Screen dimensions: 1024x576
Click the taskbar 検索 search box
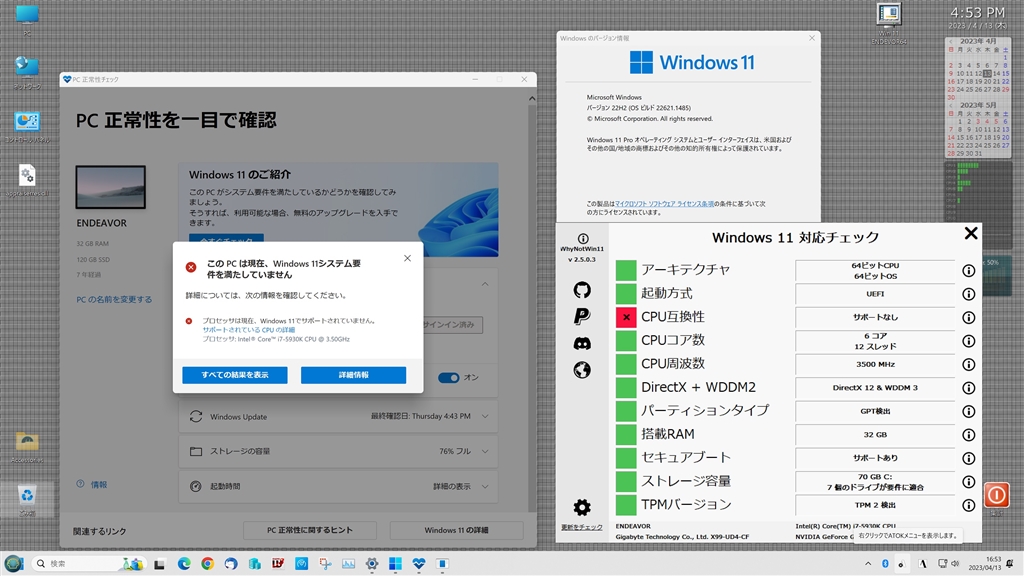tap(88, 564)
